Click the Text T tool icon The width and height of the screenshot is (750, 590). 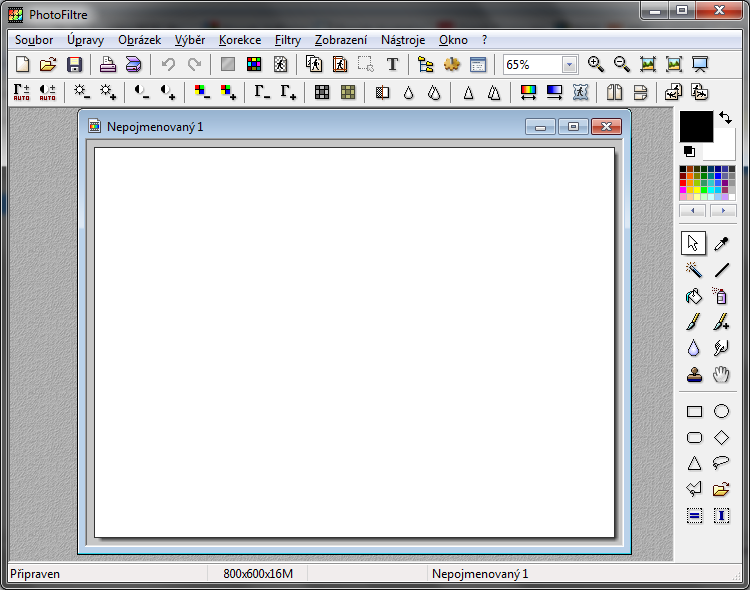[x=392, y=64]
